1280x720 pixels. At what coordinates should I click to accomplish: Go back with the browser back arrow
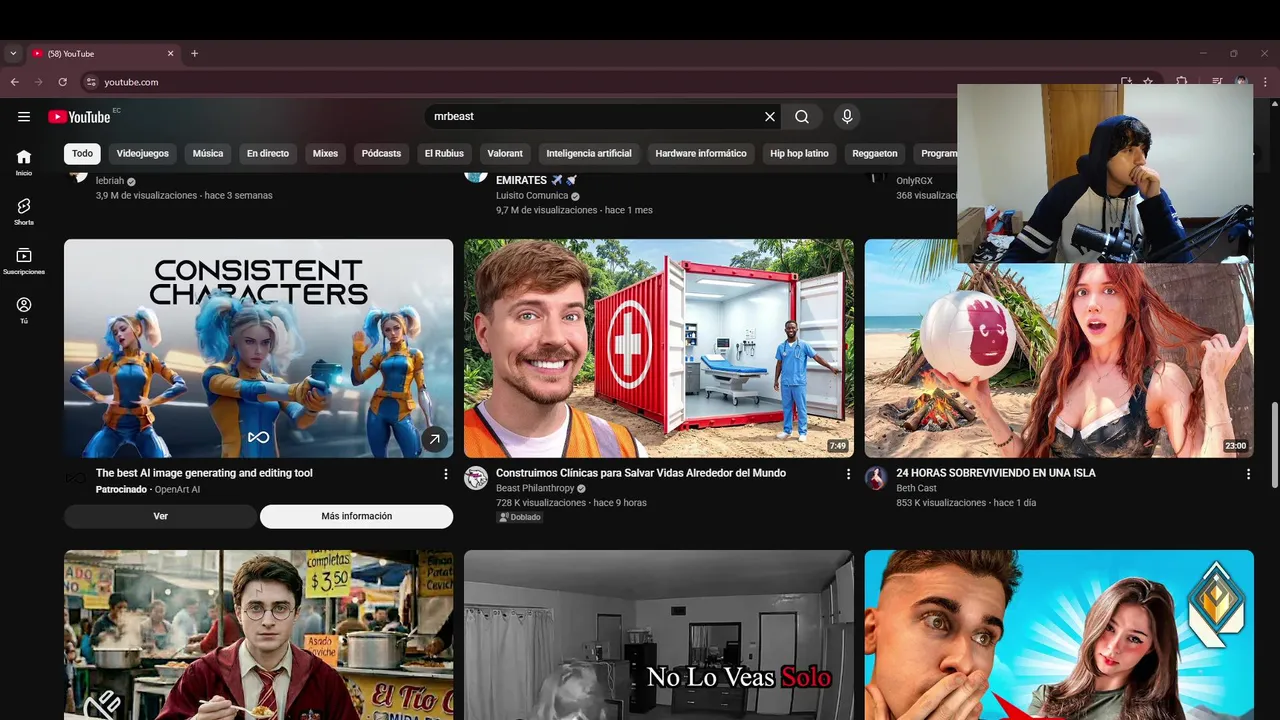14,82
